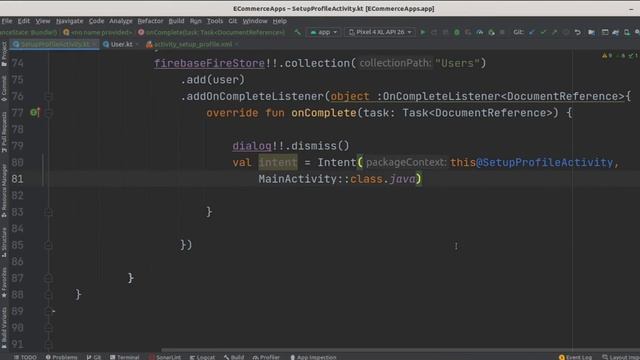
Task: Click fold end marker at line 88
Action: click(48, 295)
